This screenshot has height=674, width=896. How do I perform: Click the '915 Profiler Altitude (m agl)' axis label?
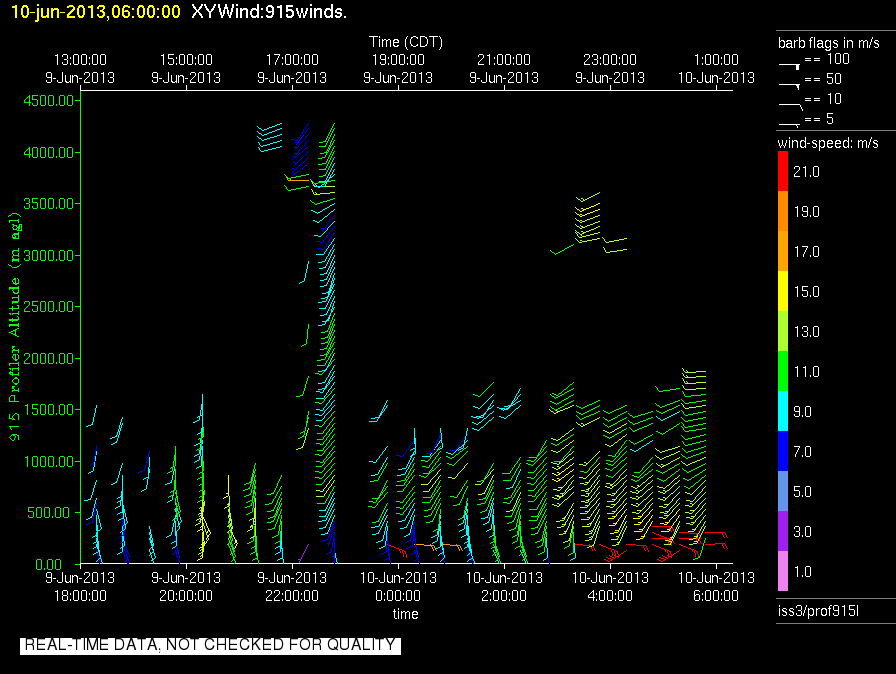14,326
